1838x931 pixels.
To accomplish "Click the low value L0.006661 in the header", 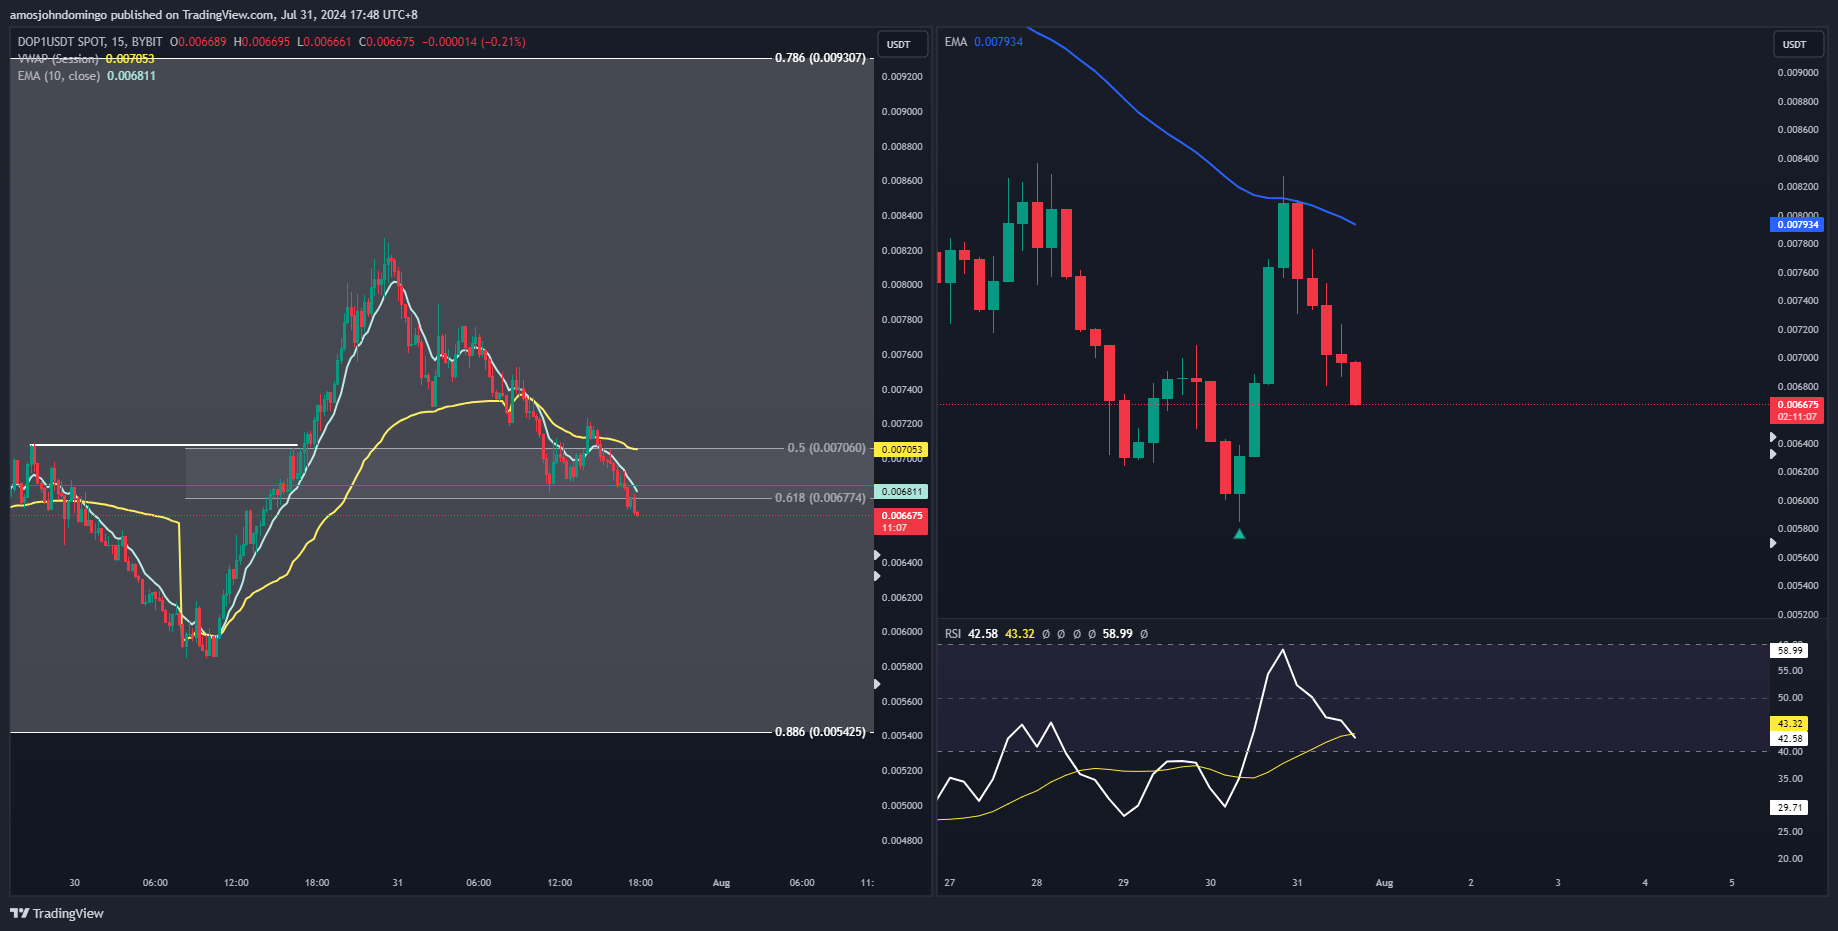I will (x=324, y=42).
